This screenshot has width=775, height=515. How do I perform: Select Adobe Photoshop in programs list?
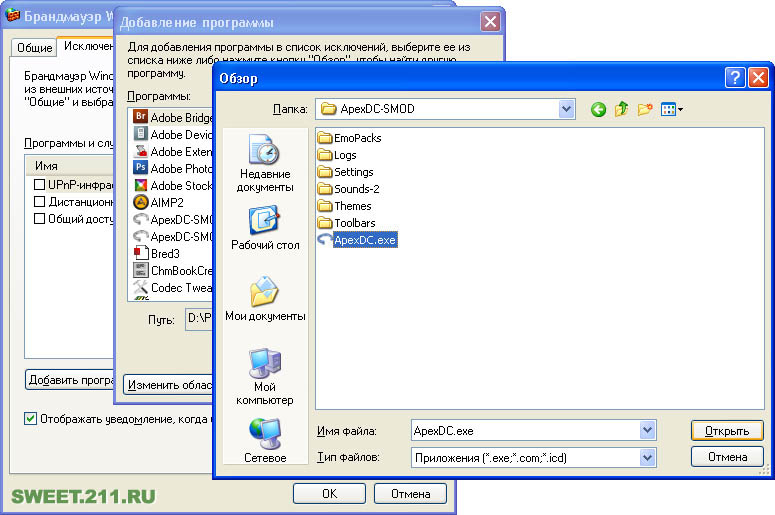tap(172, 169)
